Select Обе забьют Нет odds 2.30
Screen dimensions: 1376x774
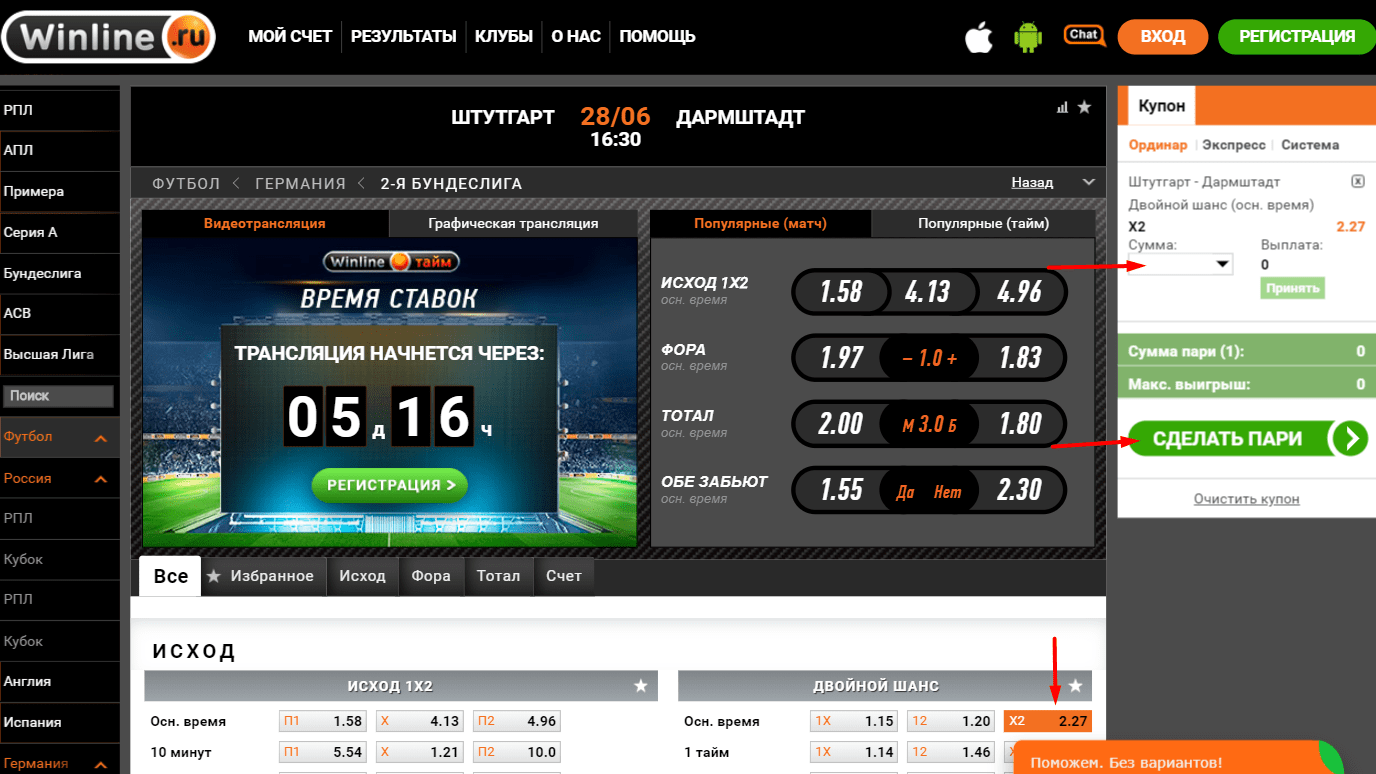1019,490
